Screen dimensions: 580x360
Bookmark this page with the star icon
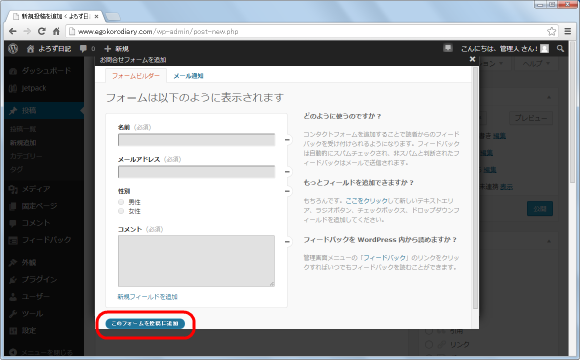tap(551, 31)
